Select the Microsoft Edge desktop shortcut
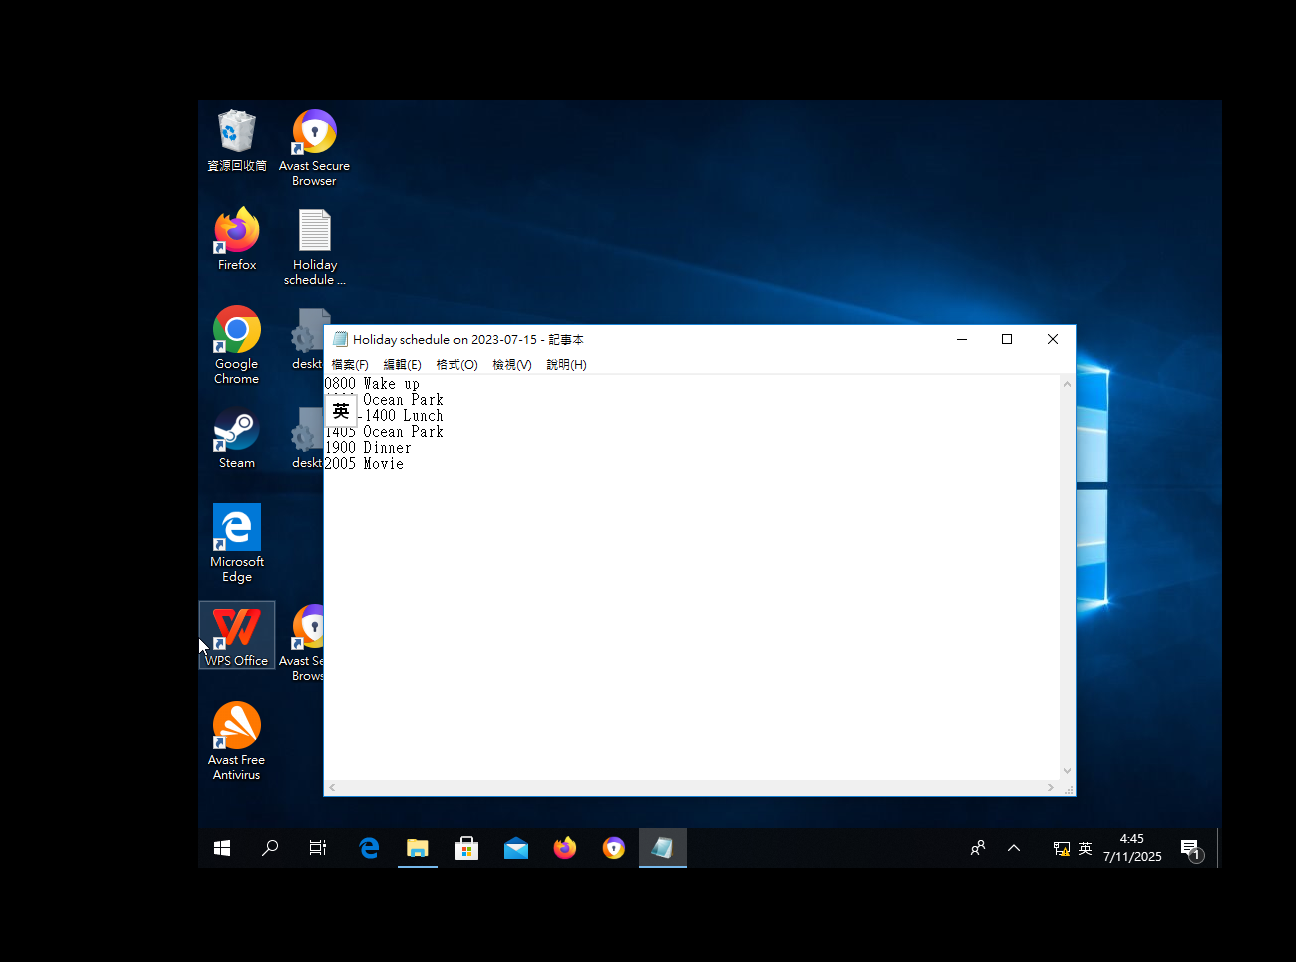 [x=237, y=543]
